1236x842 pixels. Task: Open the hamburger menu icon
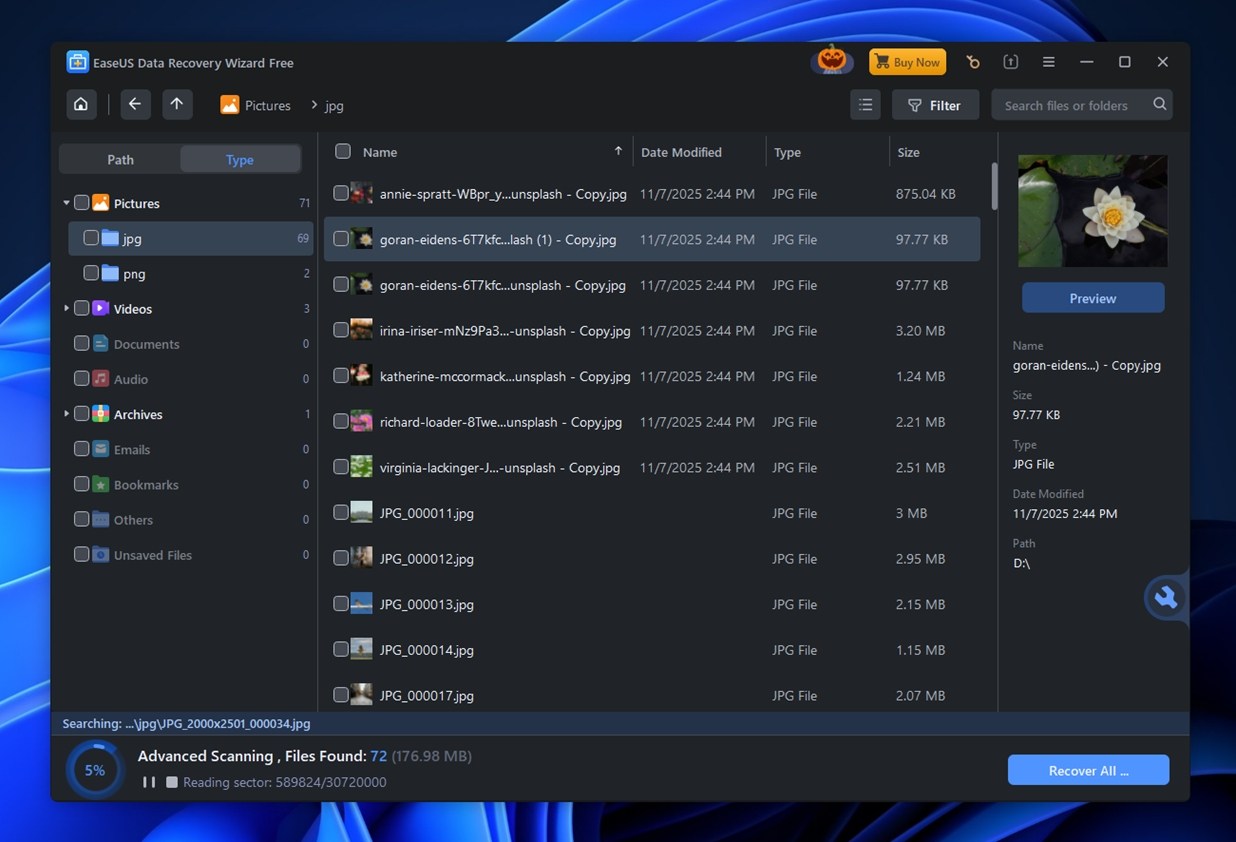coord(1048,61)
